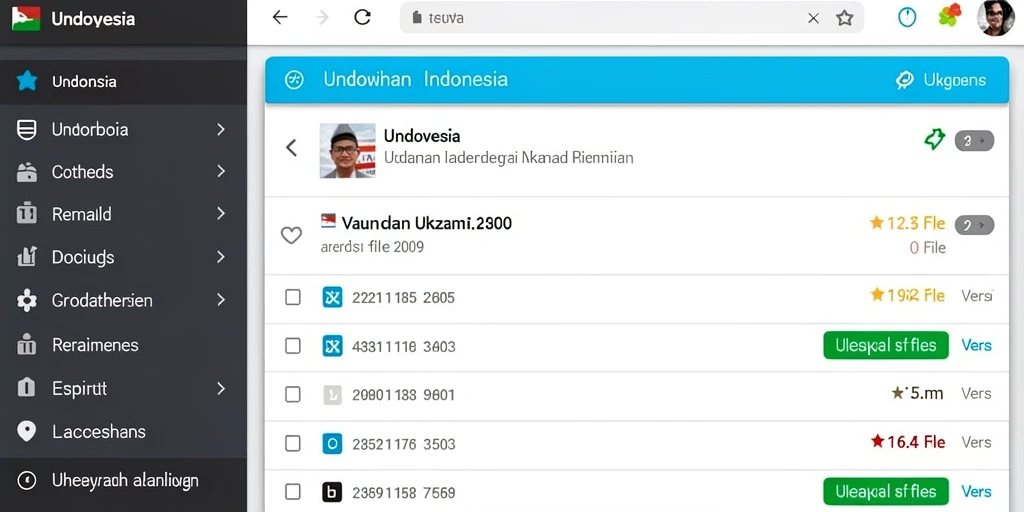1024x512 pixels.
Task: Click green Uleakal sfles button on row 4331
Action: [886, 345]
